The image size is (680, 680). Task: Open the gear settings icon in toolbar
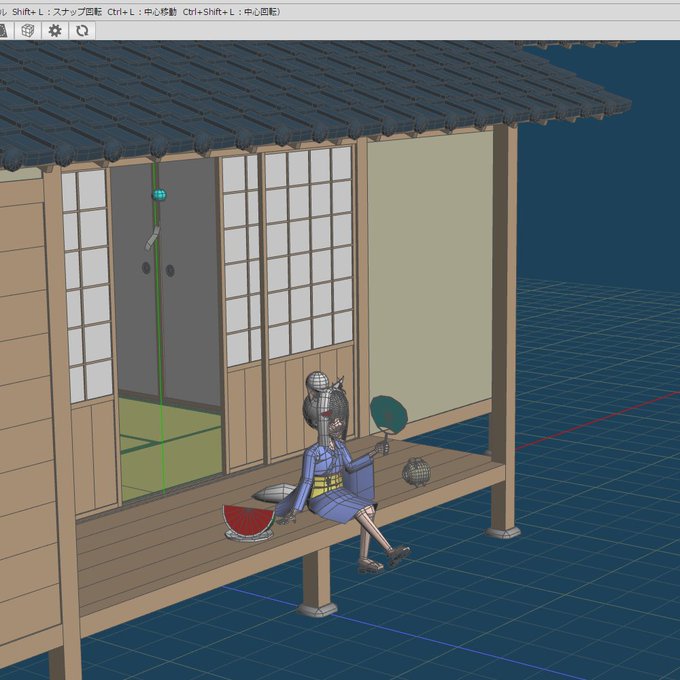click(55, 31)
